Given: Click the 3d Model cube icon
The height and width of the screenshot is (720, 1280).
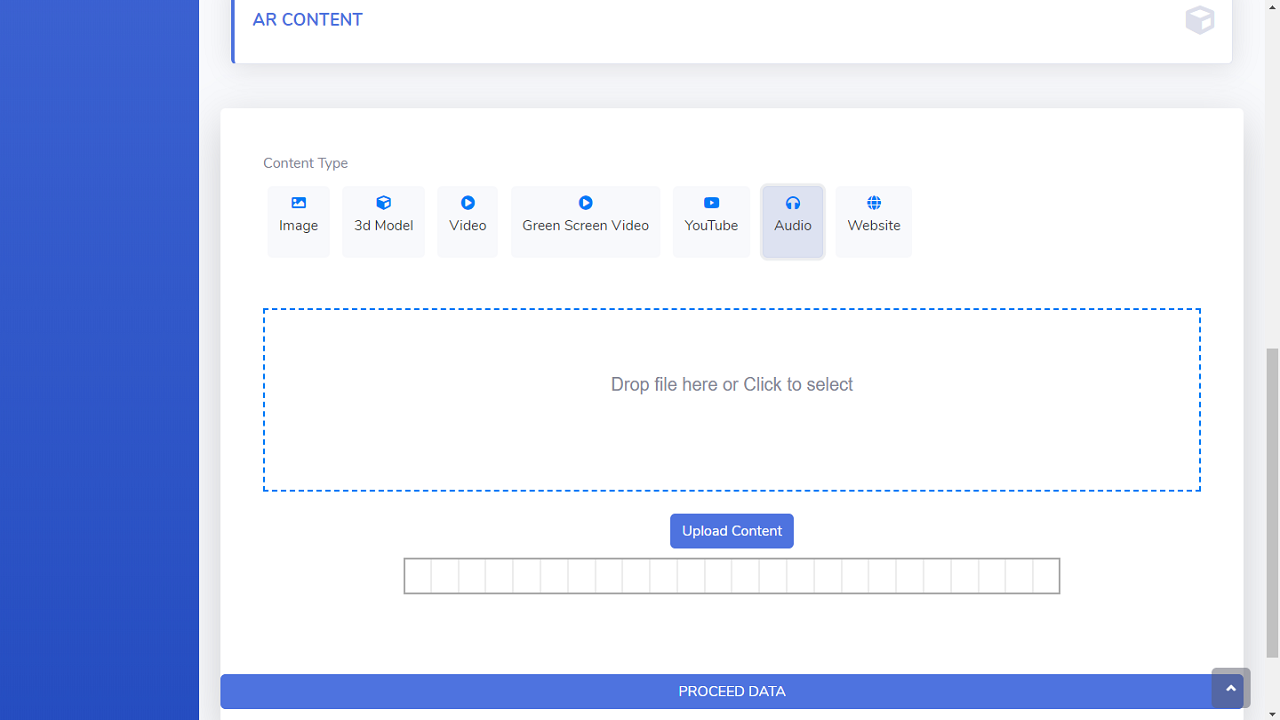Looking at the screenshot, I should [x=383, y=203].
